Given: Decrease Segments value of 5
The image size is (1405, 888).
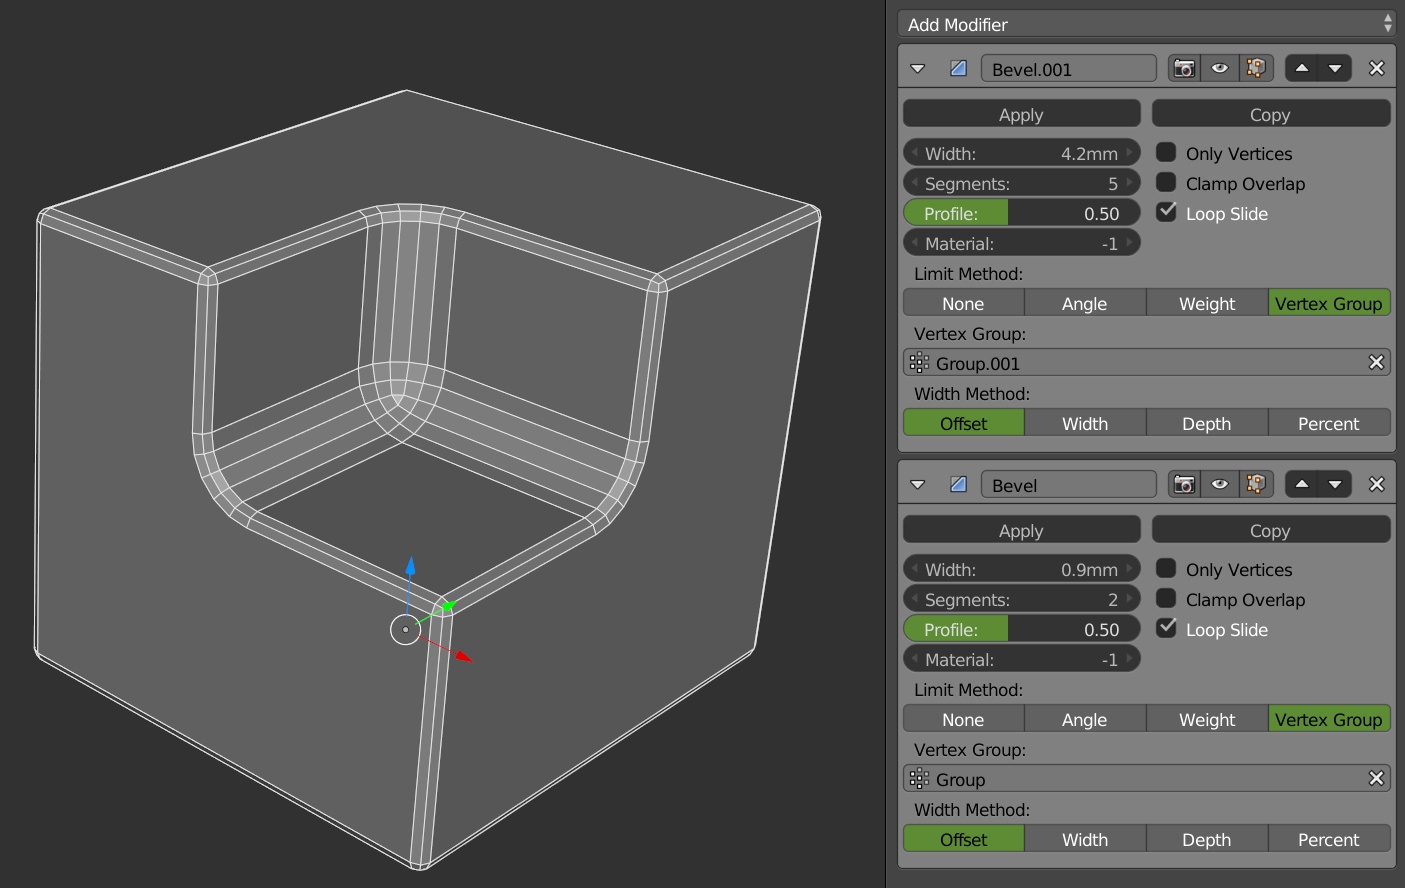Looking at the screenshot, I should [x=914, y=183].
